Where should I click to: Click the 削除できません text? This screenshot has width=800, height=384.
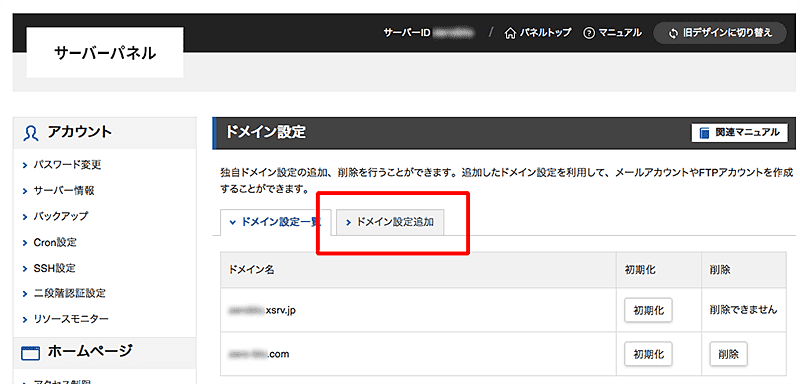click(x=743, y=310)
